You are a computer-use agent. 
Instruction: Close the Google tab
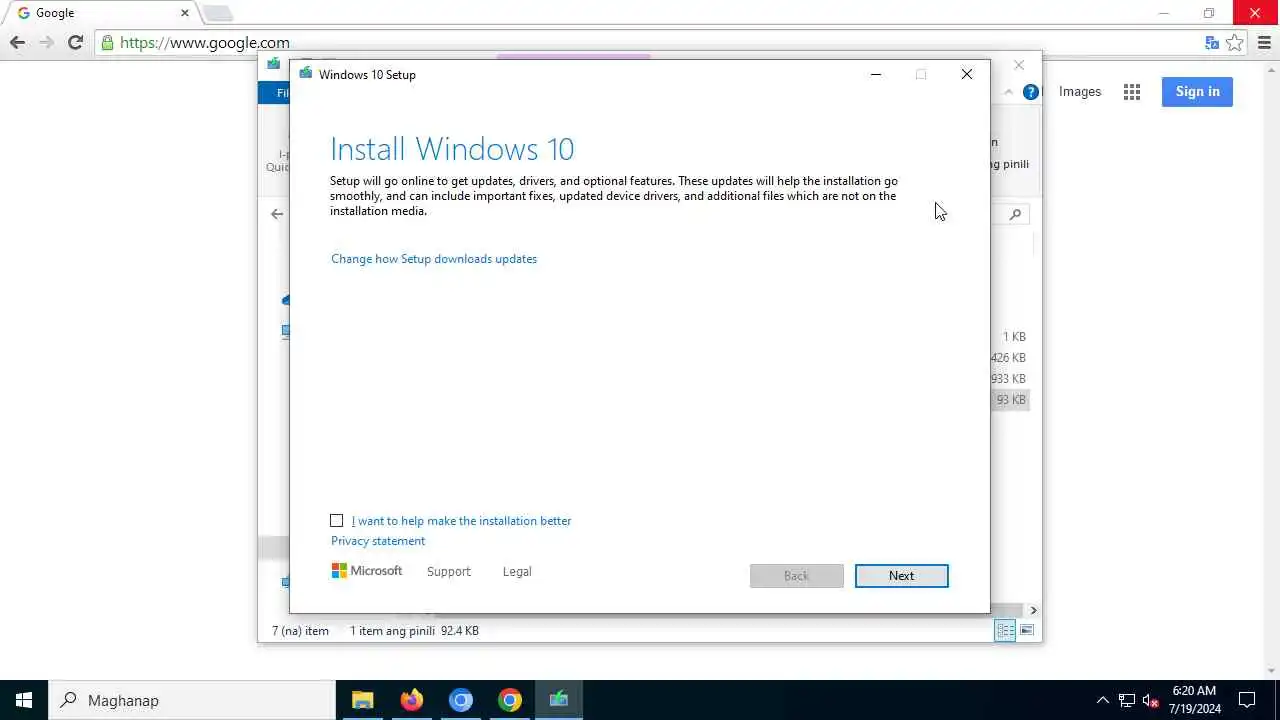pyautogui.click(x=185, y=13)
